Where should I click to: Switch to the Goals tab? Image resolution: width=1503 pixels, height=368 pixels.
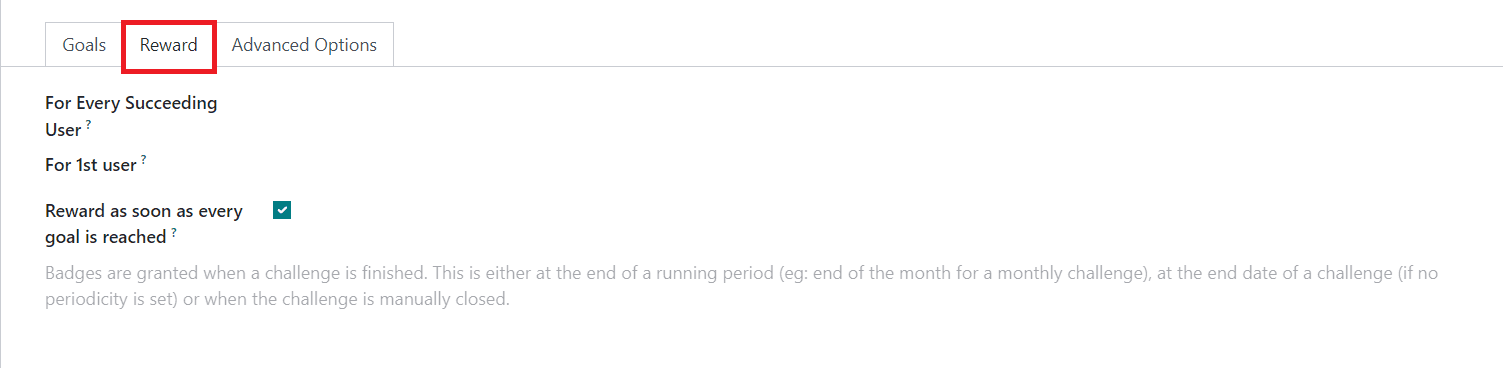point(84,45)
